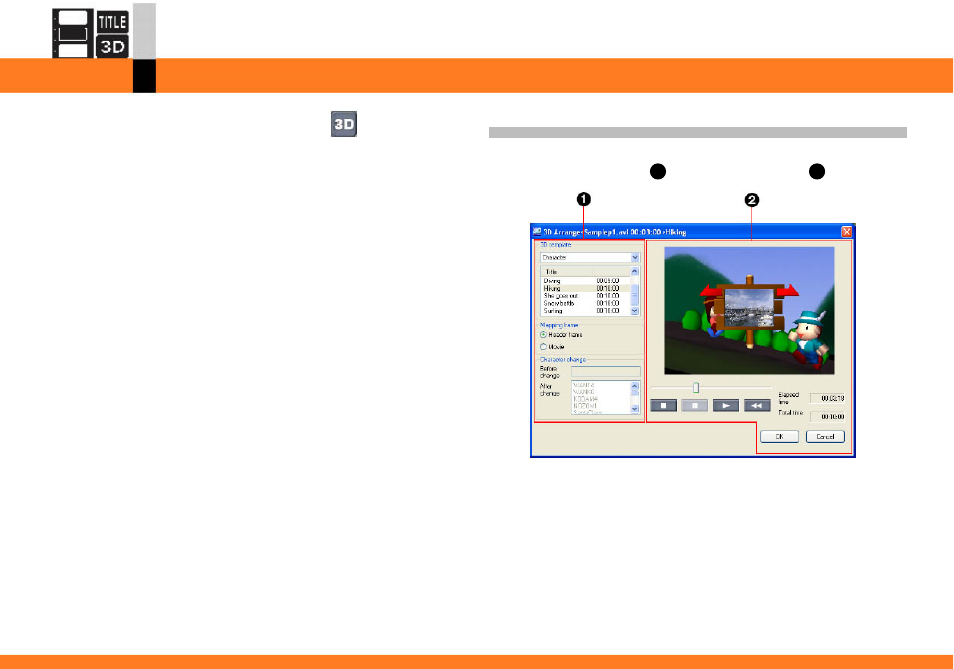This screenshot has width=954, height=669.
Task: Click the TITLE icon in header
Action: (113, 22)
